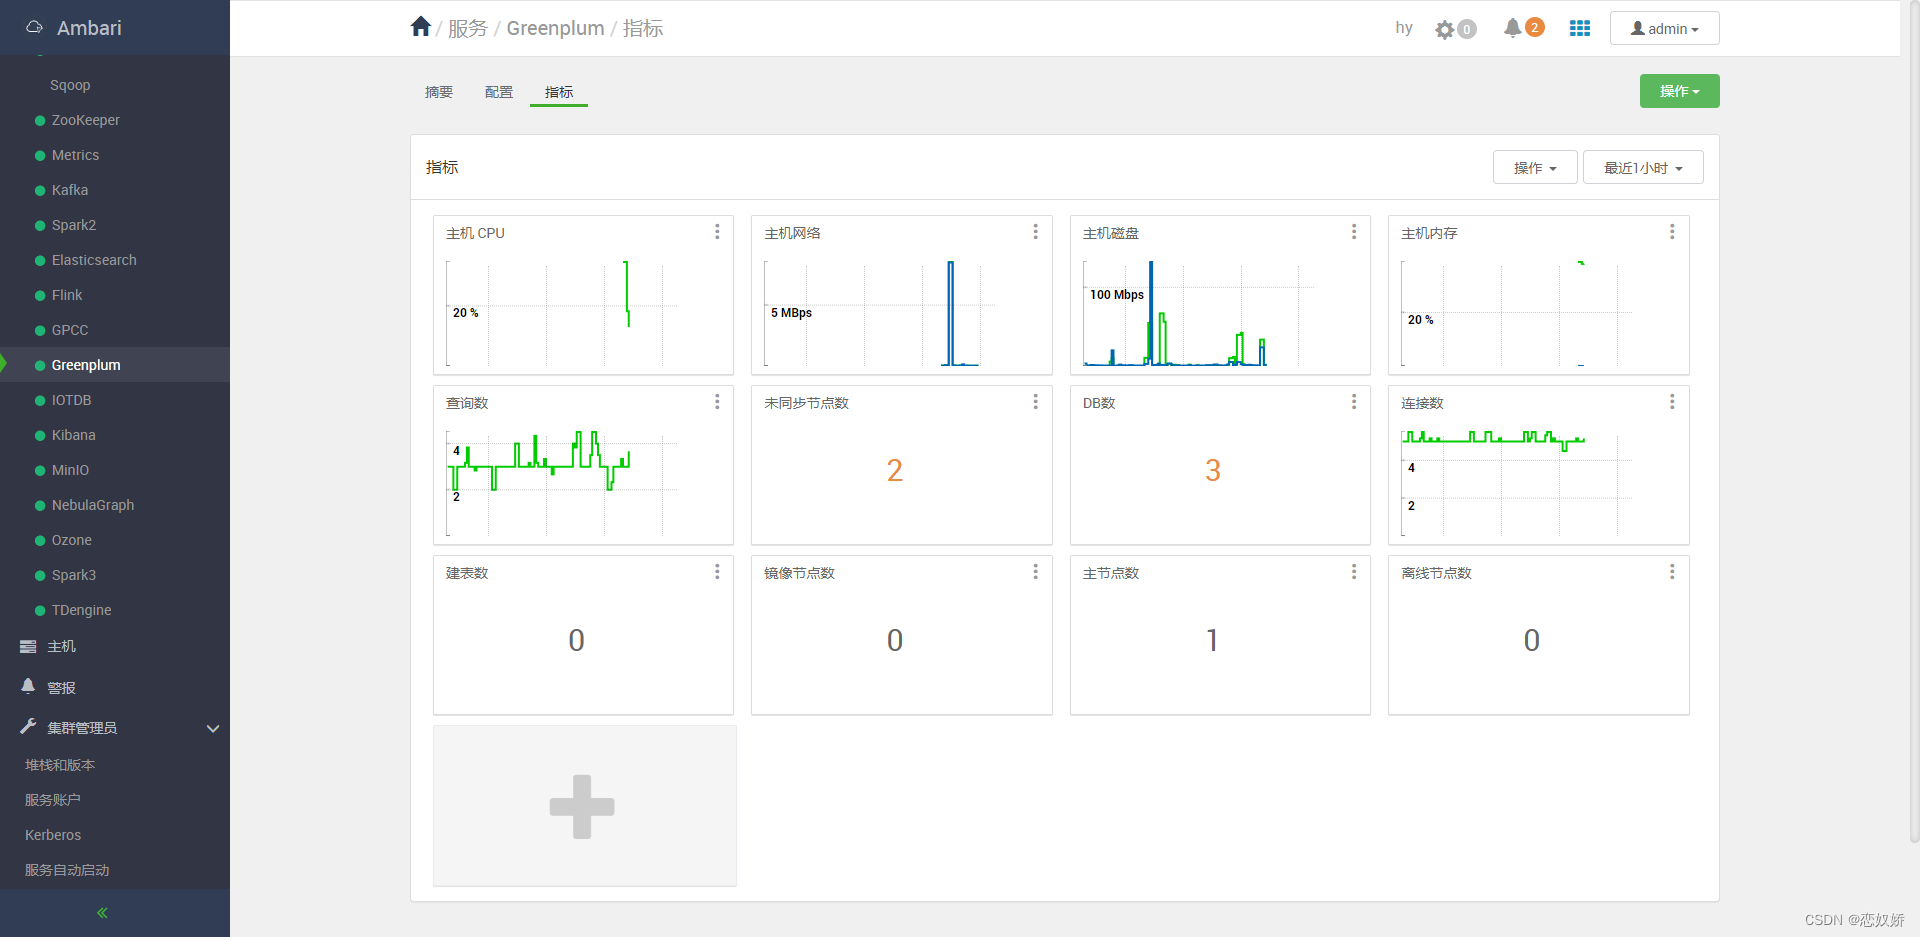Screen dimensions: 1920x937
Task: Open menu dots on 主节点数 widget
Action: (x=1354, y=572)
